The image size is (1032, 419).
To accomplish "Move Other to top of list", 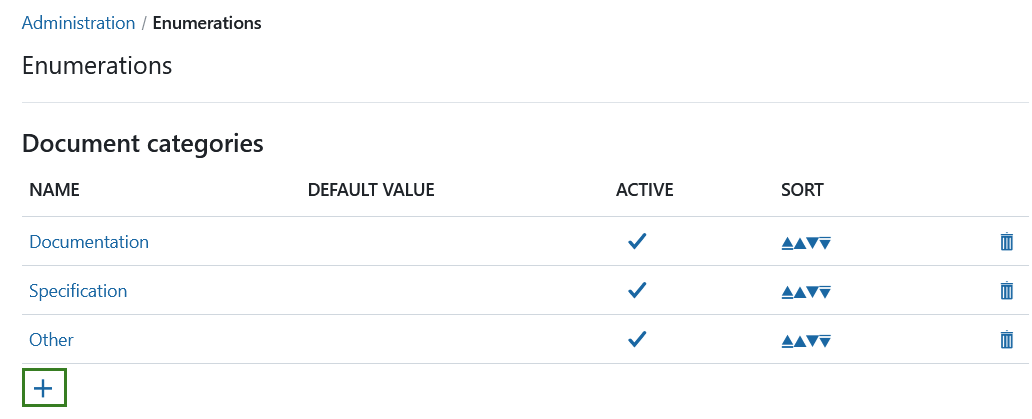I will pos(787,341).
